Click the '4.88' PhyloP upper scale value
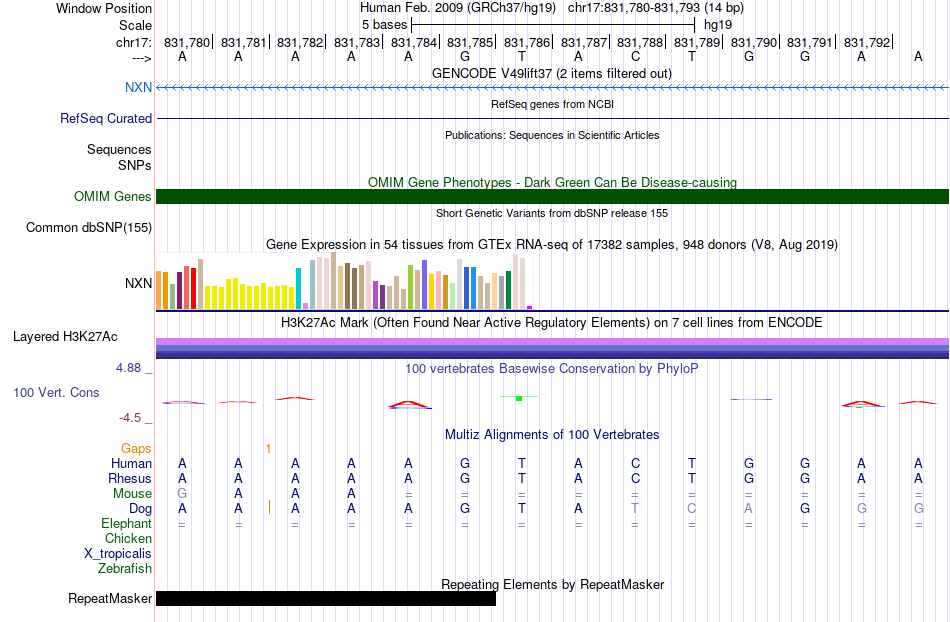 [x=128, y=368]
